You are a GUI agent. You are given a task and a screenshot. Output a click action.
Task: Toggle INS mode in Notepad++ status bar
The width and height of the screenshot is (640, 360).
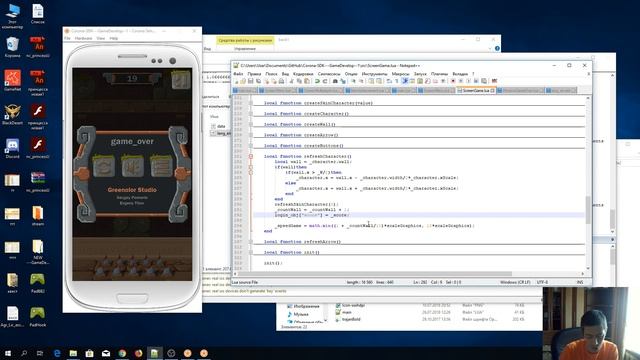(579, 282)
